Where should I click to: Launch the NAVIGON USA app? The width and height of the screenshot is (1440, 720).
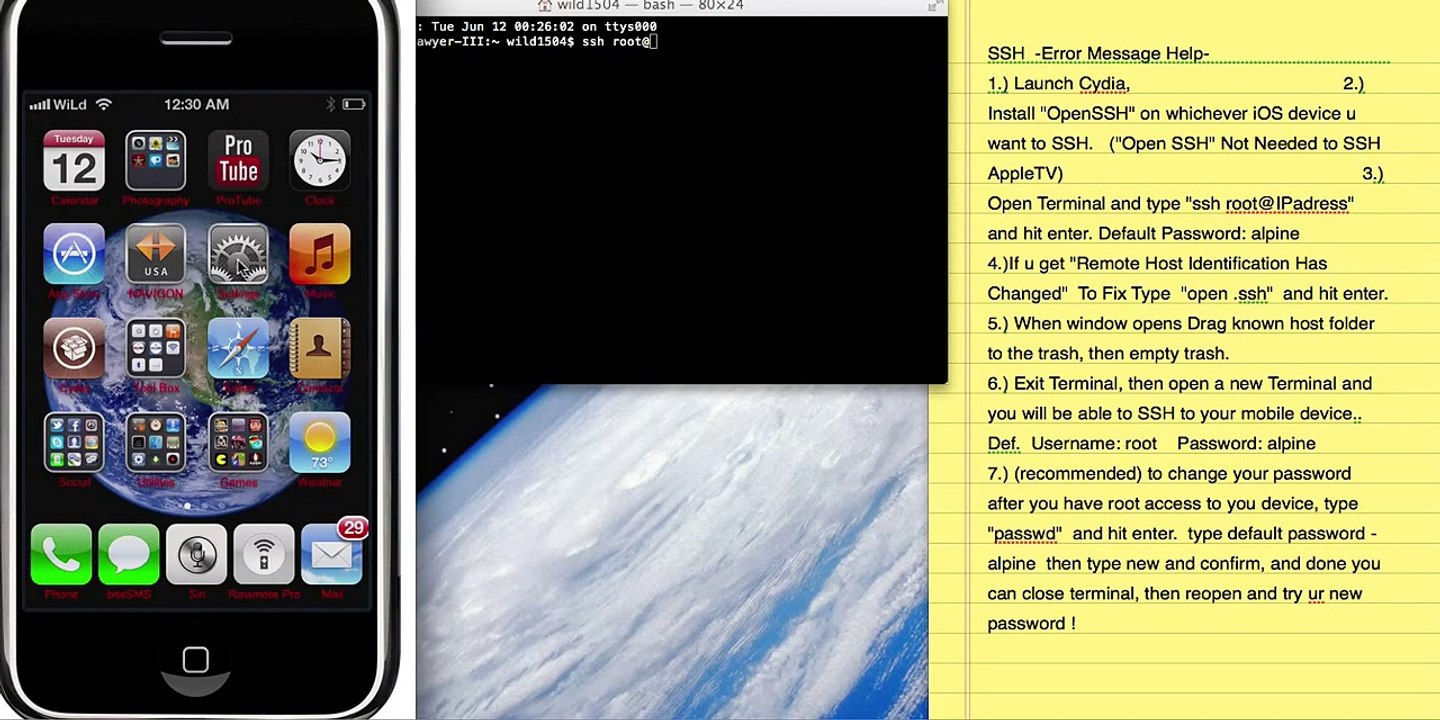coord(156,254)
